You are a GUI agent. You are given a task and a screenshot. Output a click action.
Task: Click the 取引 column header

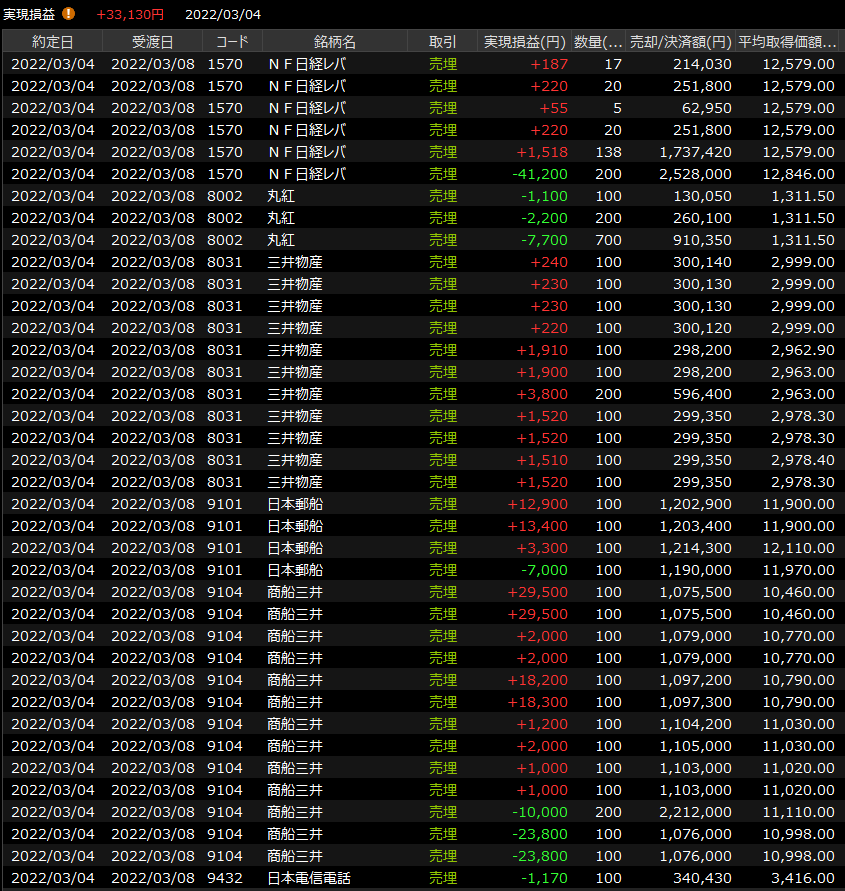(442, 42)
